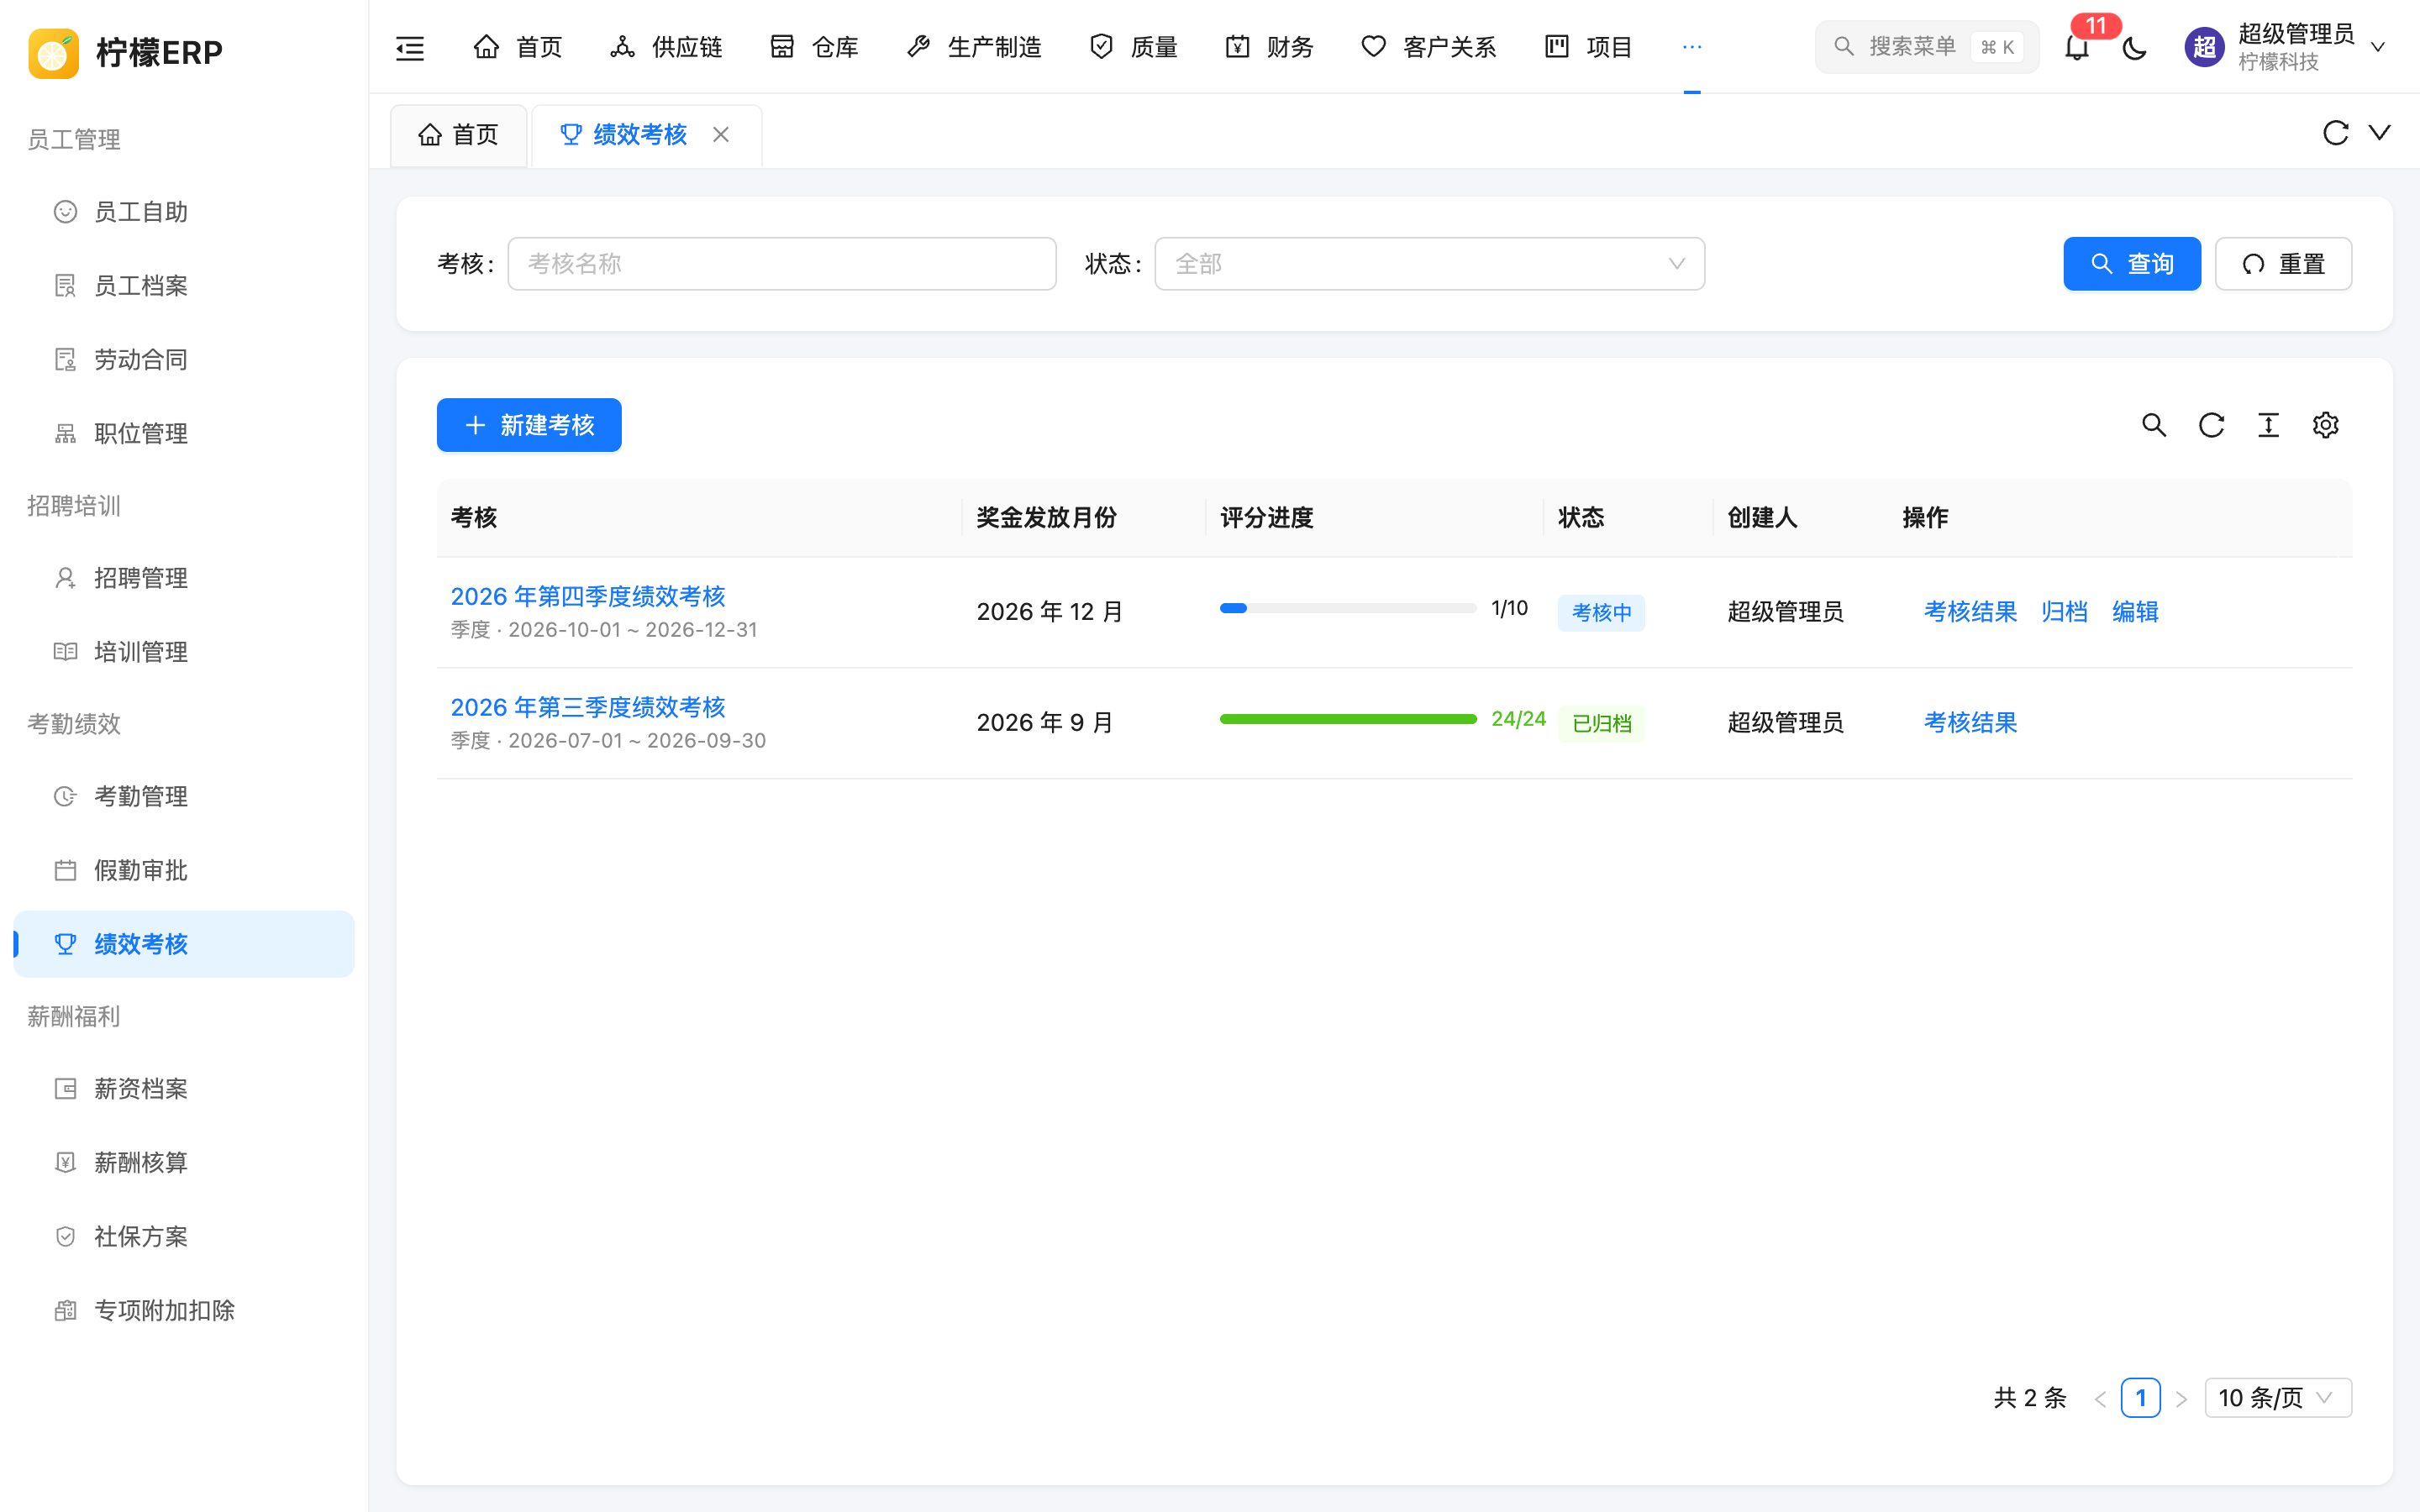Open 项目 in the top menu
This screenshot has width=2420, height=1512.
(1588, 47)
